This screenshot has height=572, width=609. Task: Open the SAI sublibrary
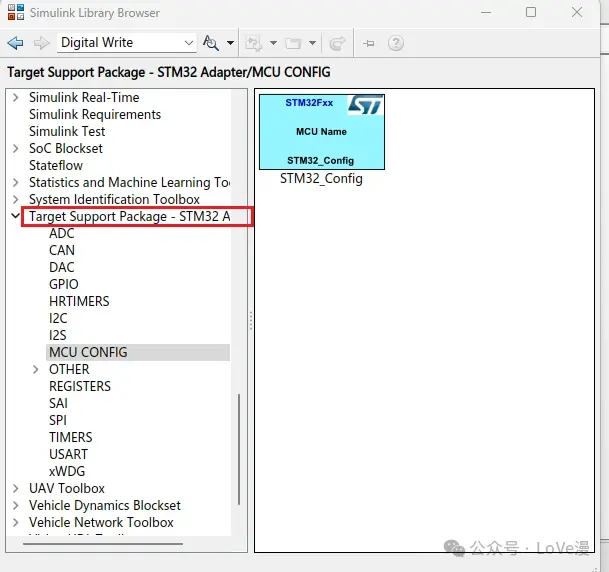[x=58, y=403]
